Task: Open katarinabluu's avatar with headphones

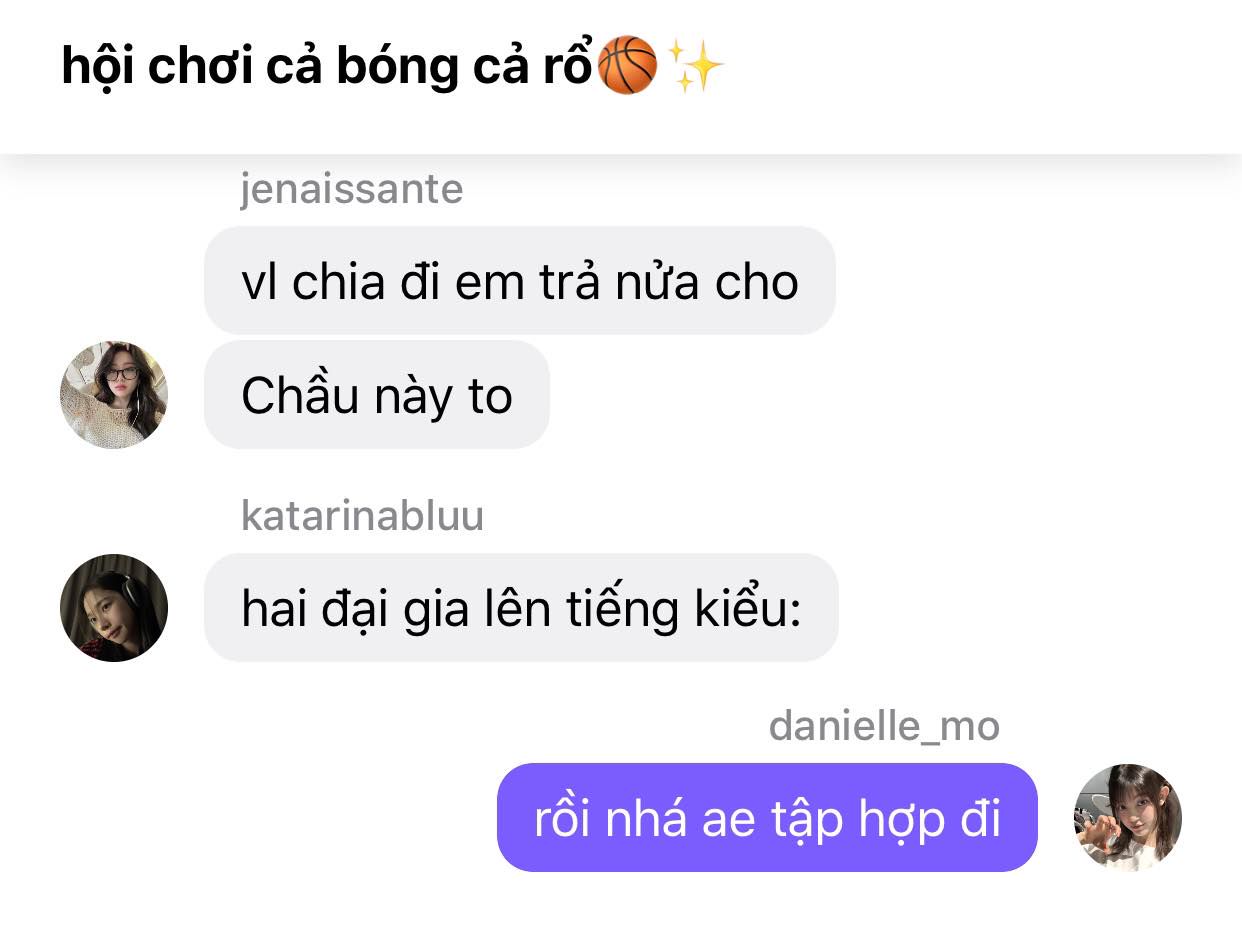Action: (x=114, y=608)
